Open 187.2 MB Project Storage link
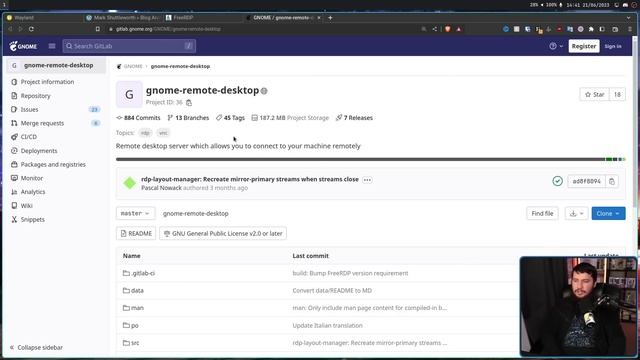This screenshot has height=360, width=640. pyautogui.click(x=290, y=118)
